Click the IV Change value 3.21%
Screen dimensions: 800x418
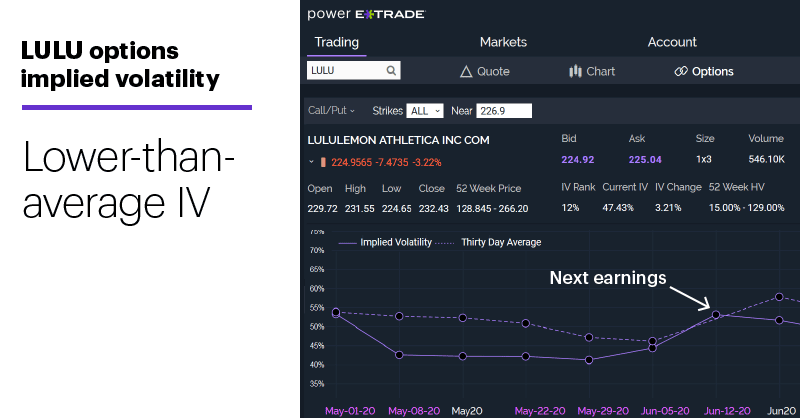click(x=668, y=208)
